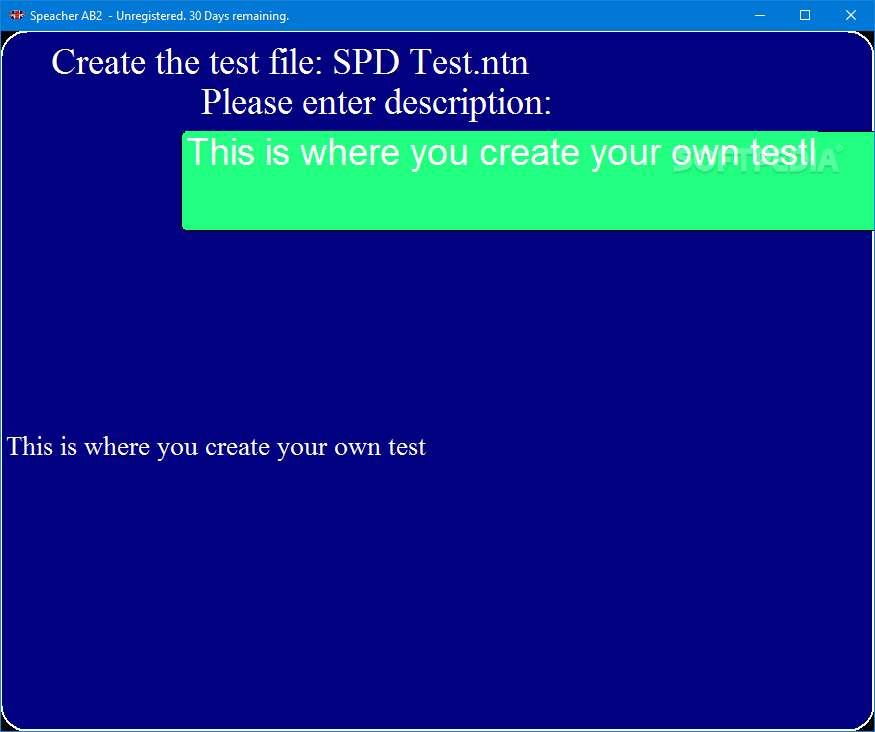Click the title bar text 'Unregistered. 30 Days remaining.'
The width and height of the screenshot is (875, 732).
click(x=203, y=16)
